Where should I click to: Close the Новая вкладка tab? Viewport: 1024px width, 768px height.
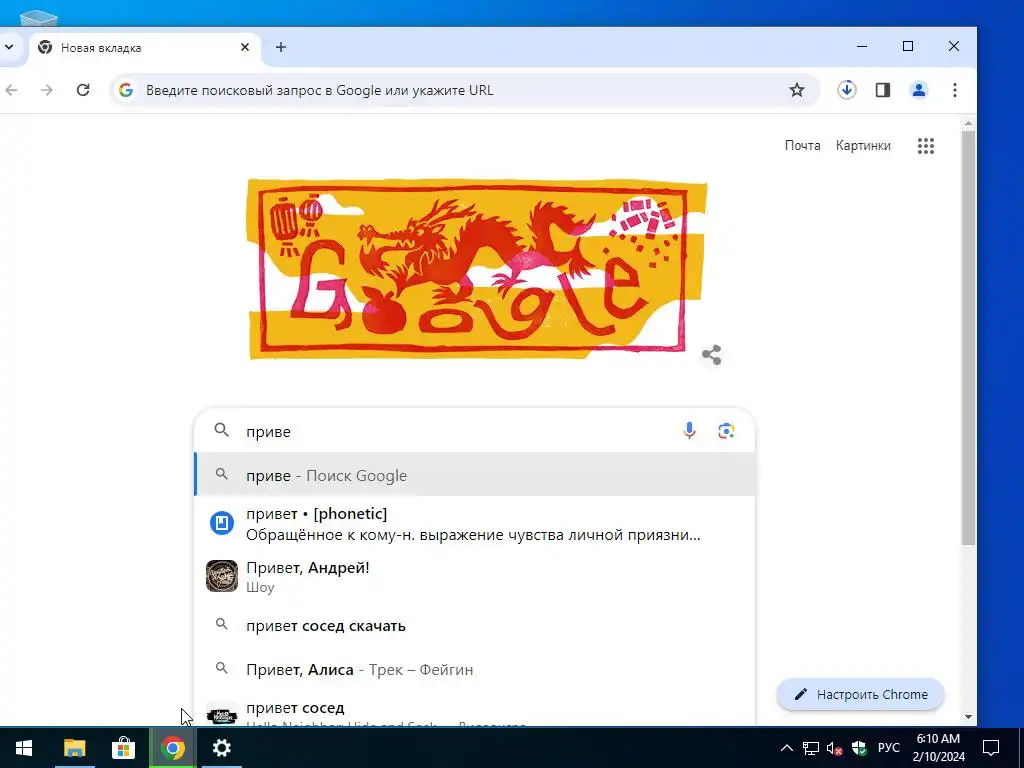click(245, 47)
